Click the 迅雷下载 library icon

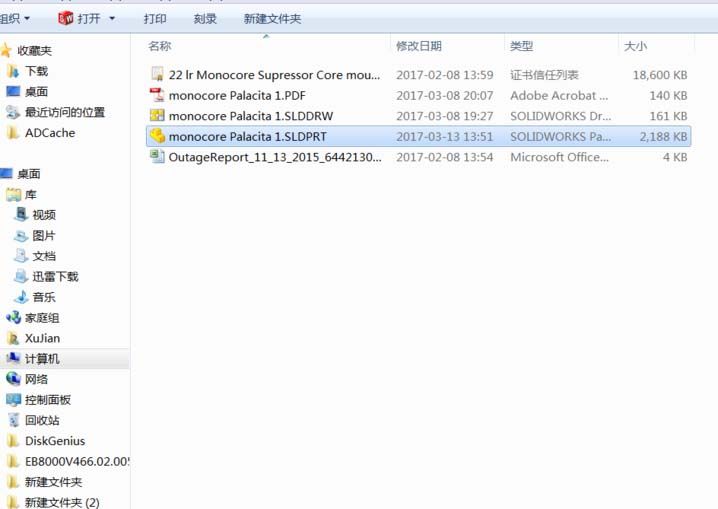click(x=21, y=276)
